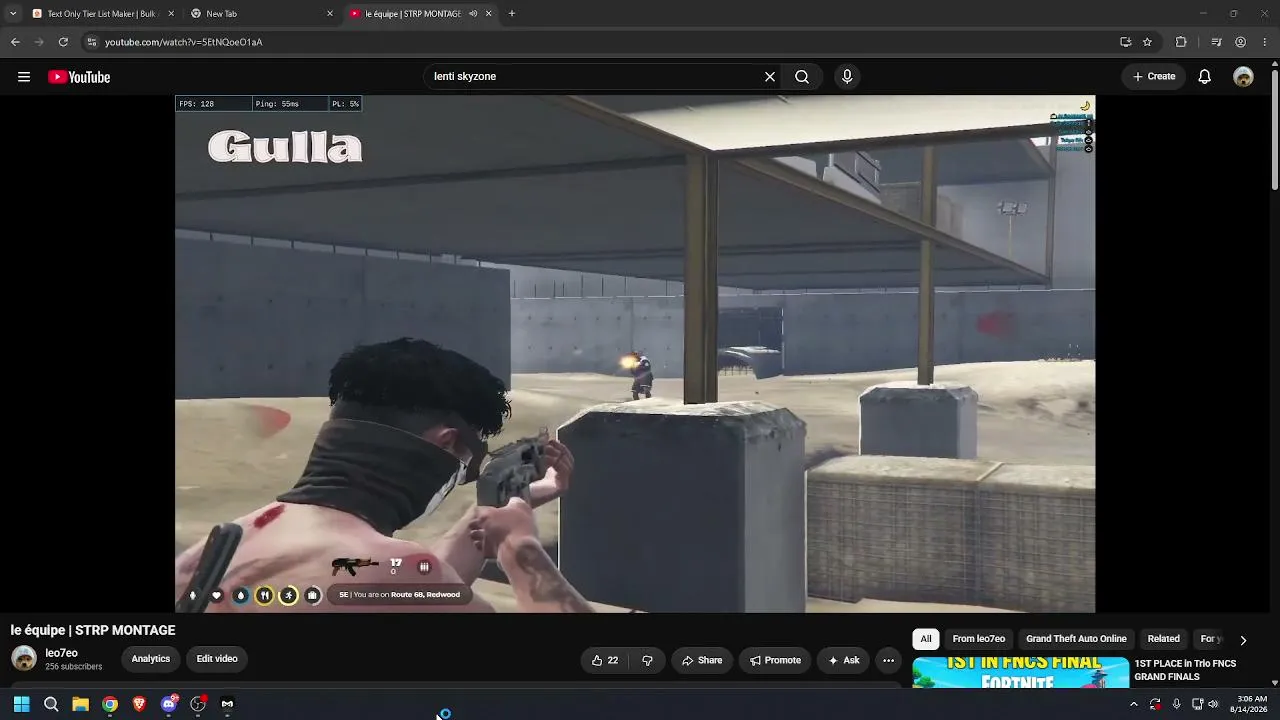This screenshot has height=720, width=1280.
Task: Open Chrome's three-dot menu
Action: click(1264, 42)
